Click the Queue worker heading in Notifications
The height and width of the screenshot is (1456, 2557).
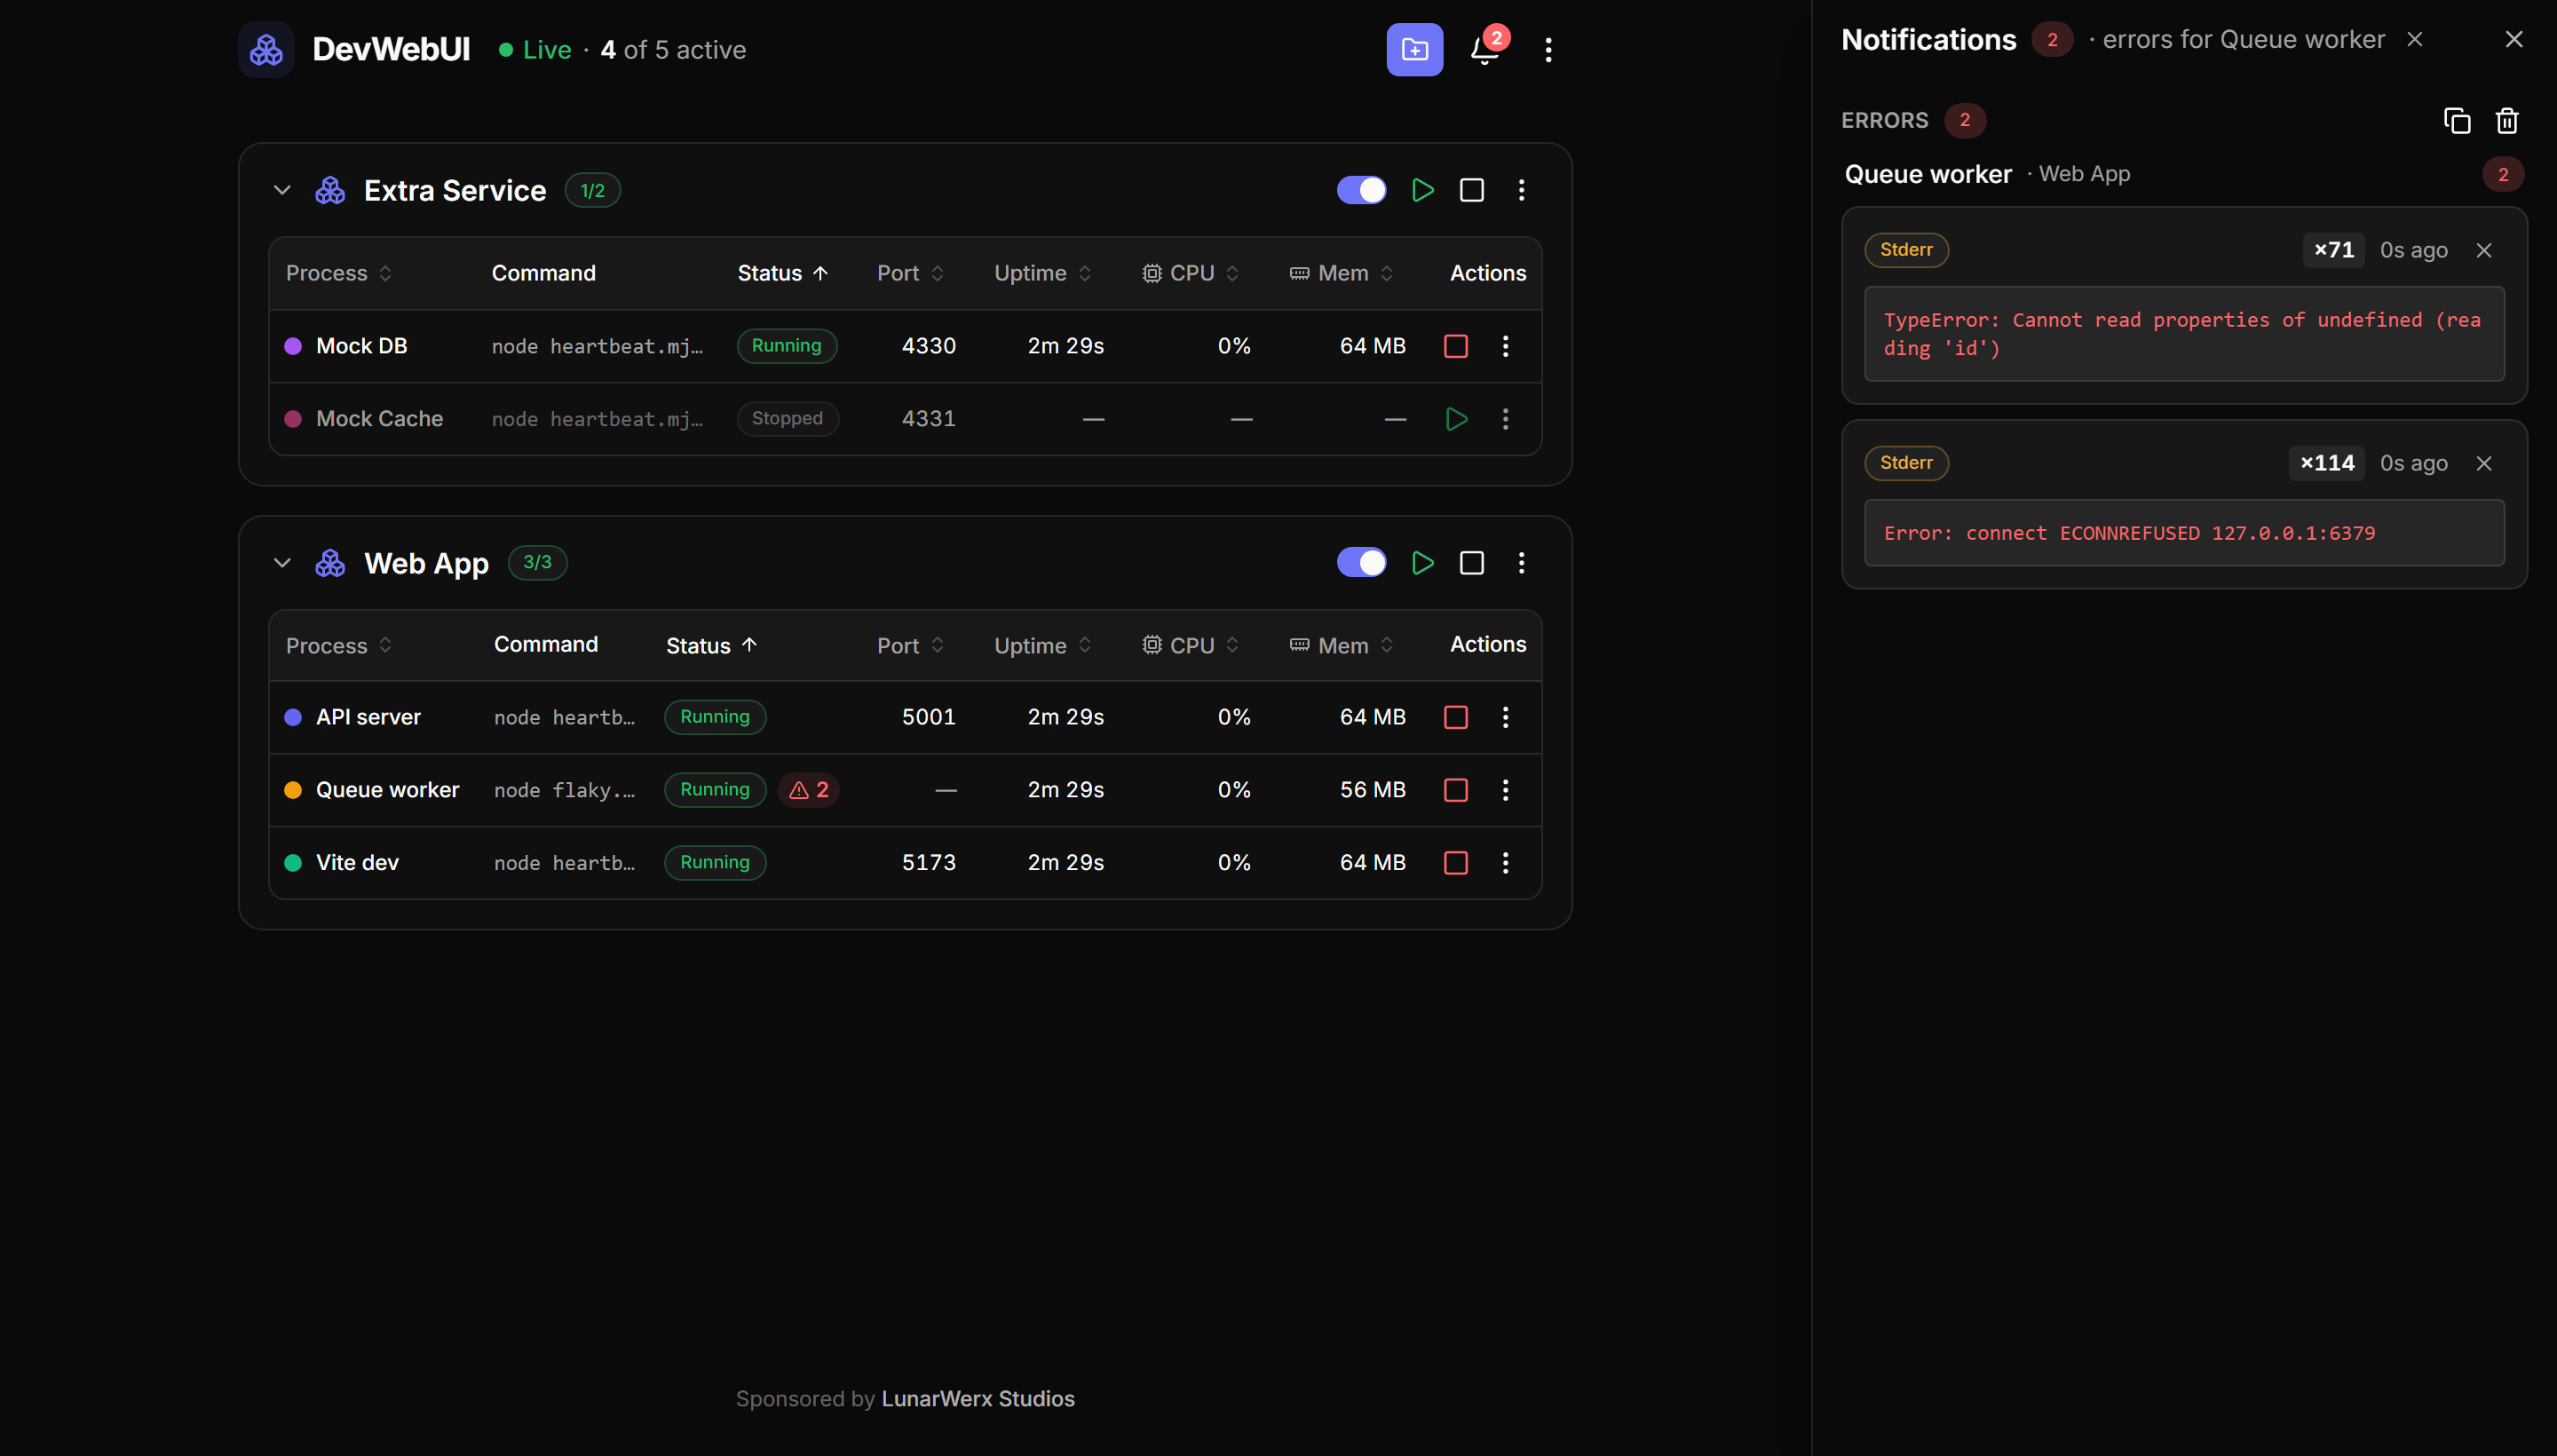(x=1927, y=174)
